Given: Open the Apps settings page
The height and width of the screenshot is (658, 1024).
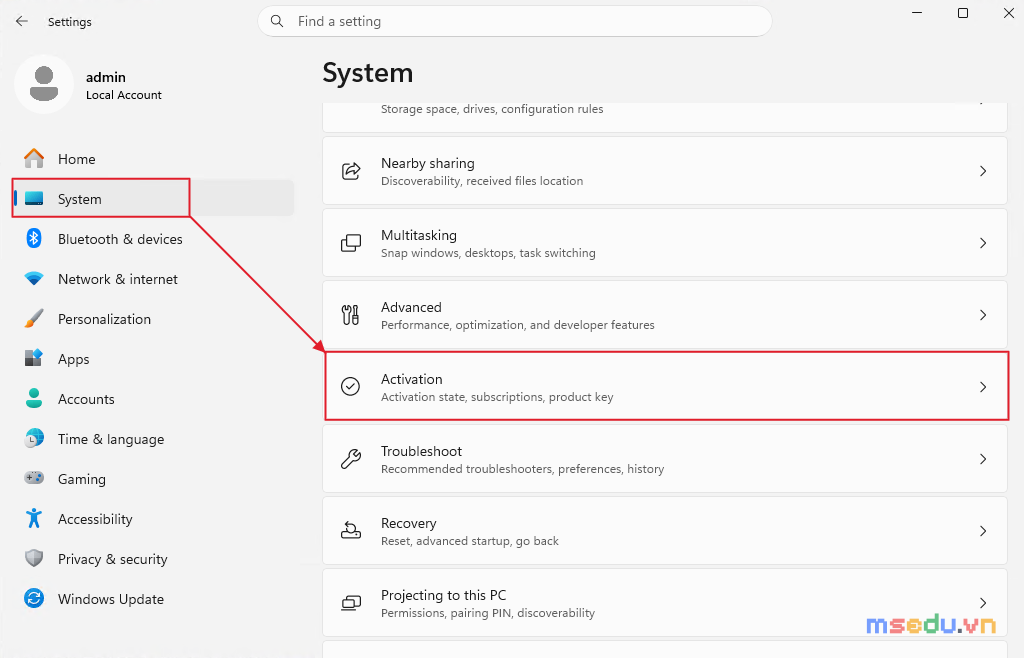Looking at the screenshot, I should click(153, 359).
